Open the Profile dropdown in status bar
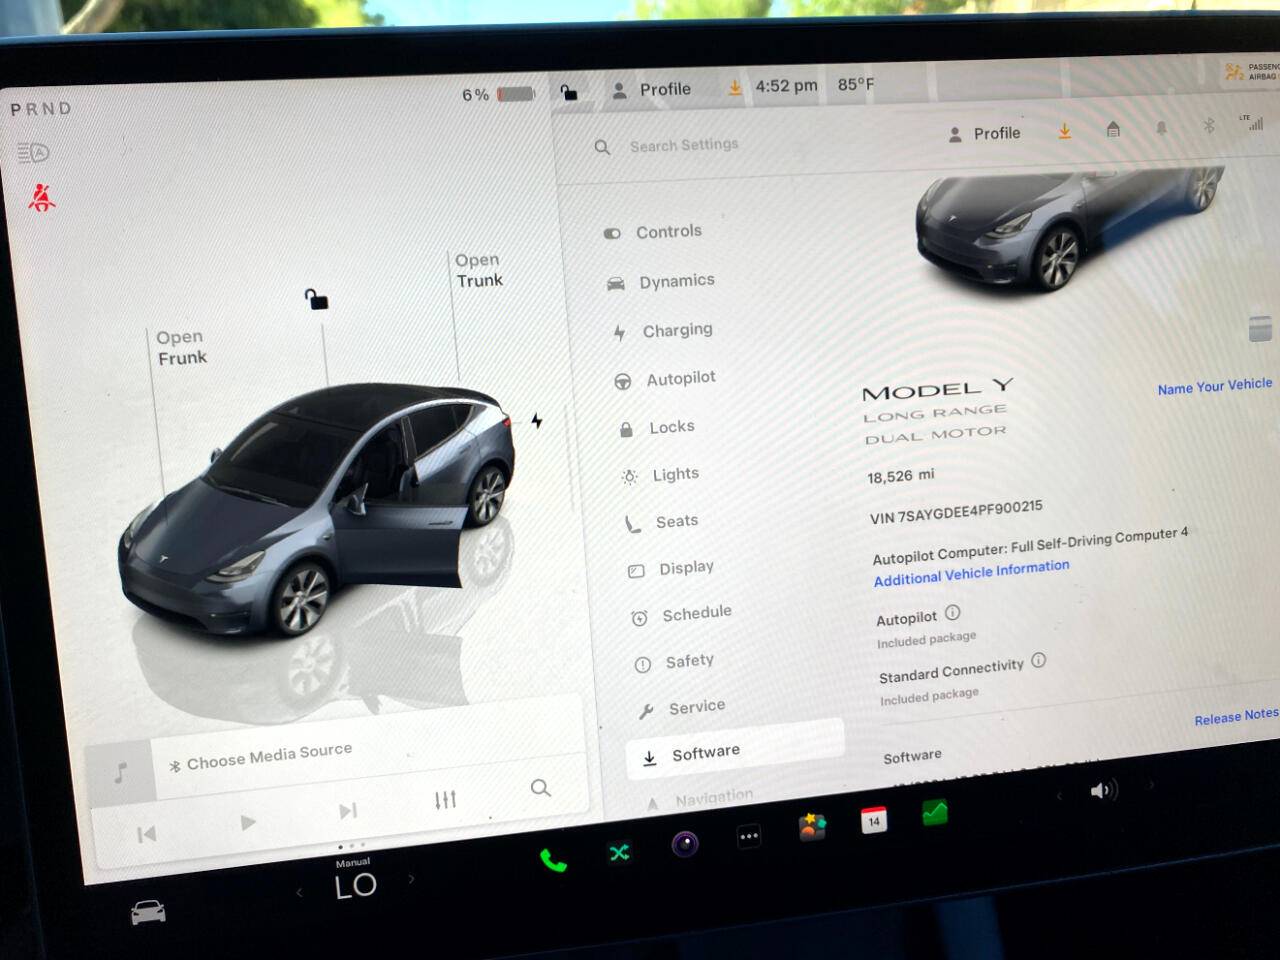Image resolution: width=1280 pixels, height=960 pixels. [651, 90]
